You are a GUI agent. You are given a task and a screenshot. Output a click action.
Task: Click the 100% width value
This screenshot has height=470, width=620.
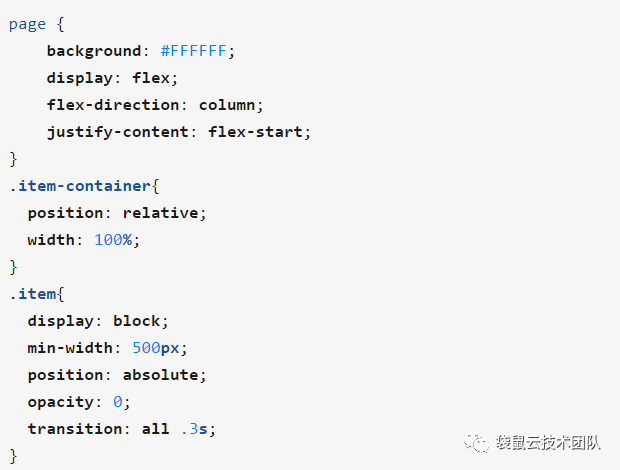[x=113, y=240]
